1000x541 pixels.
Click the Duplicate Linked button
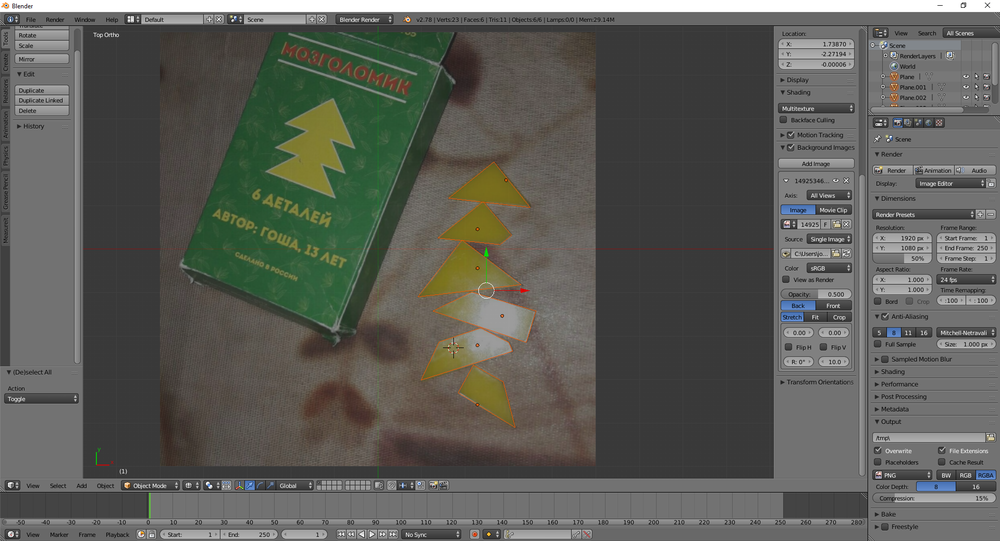click(41, 100)
